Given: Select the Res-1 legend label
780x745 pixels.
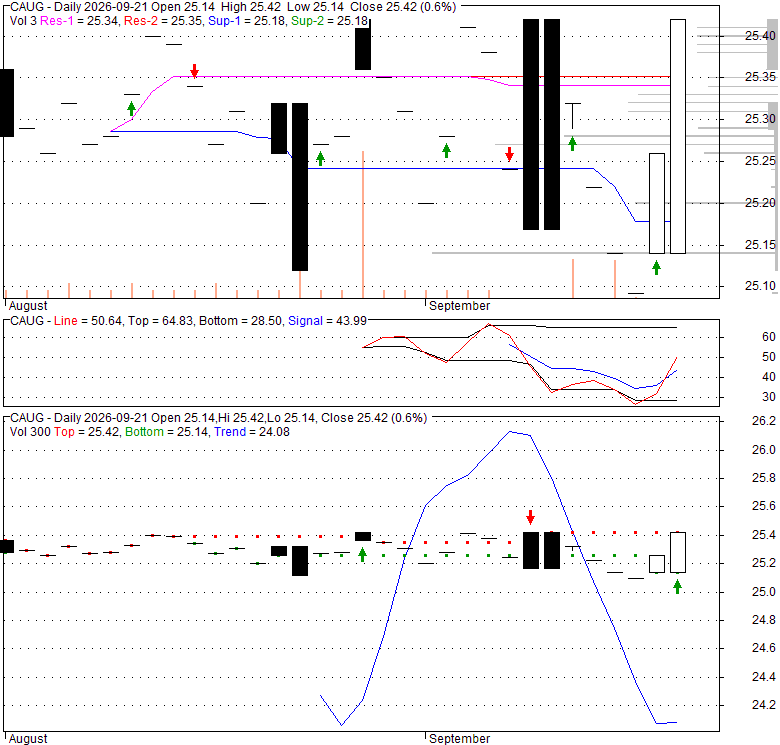Looking at the screenshot, I should pos(56,21).
